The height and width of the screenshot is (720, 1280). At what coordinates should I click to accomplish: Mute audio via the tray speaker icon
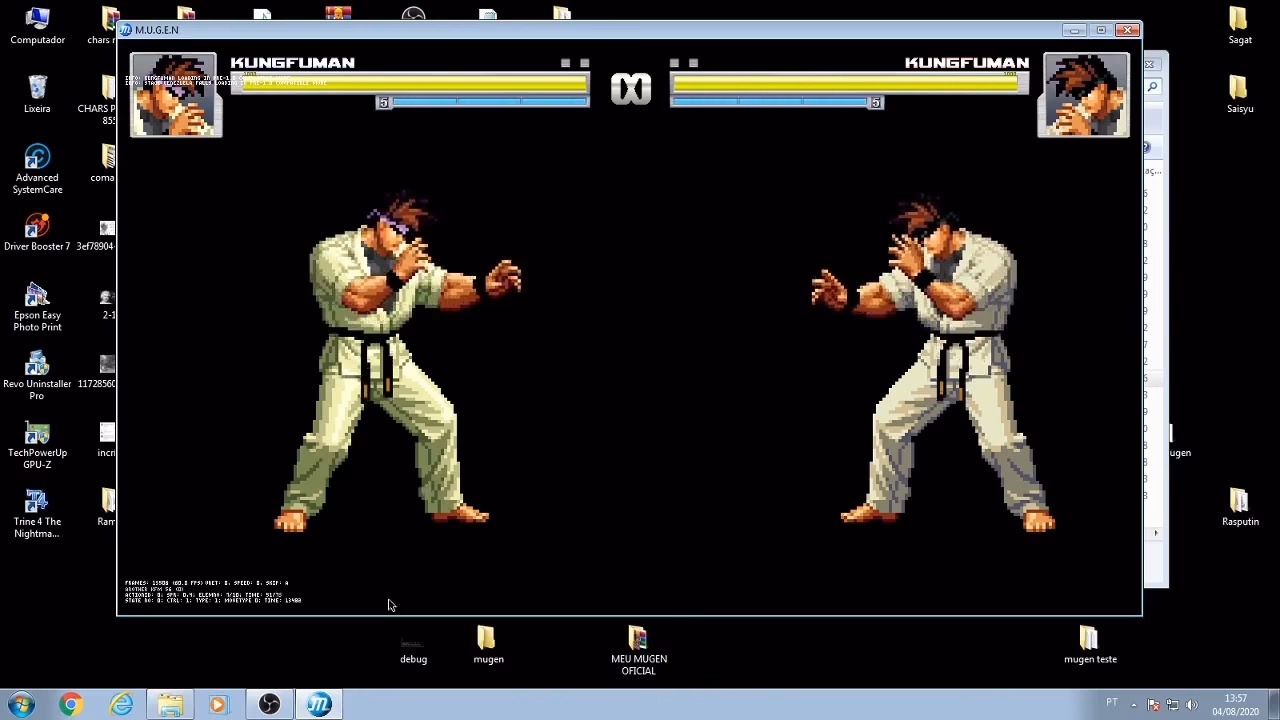point(1192,704)
